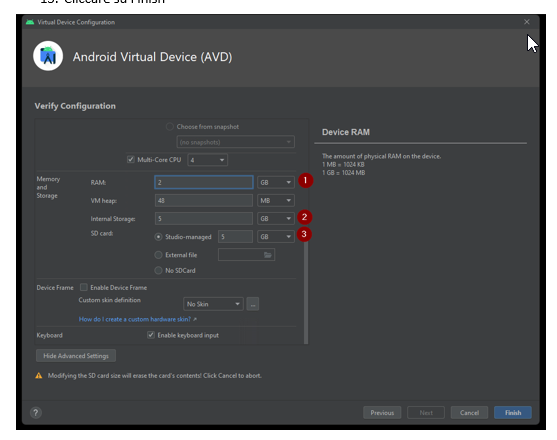This screenshot has width=557, height=440.
Task: Open the RAM unit GB dropdown
Action: (276, 183)
